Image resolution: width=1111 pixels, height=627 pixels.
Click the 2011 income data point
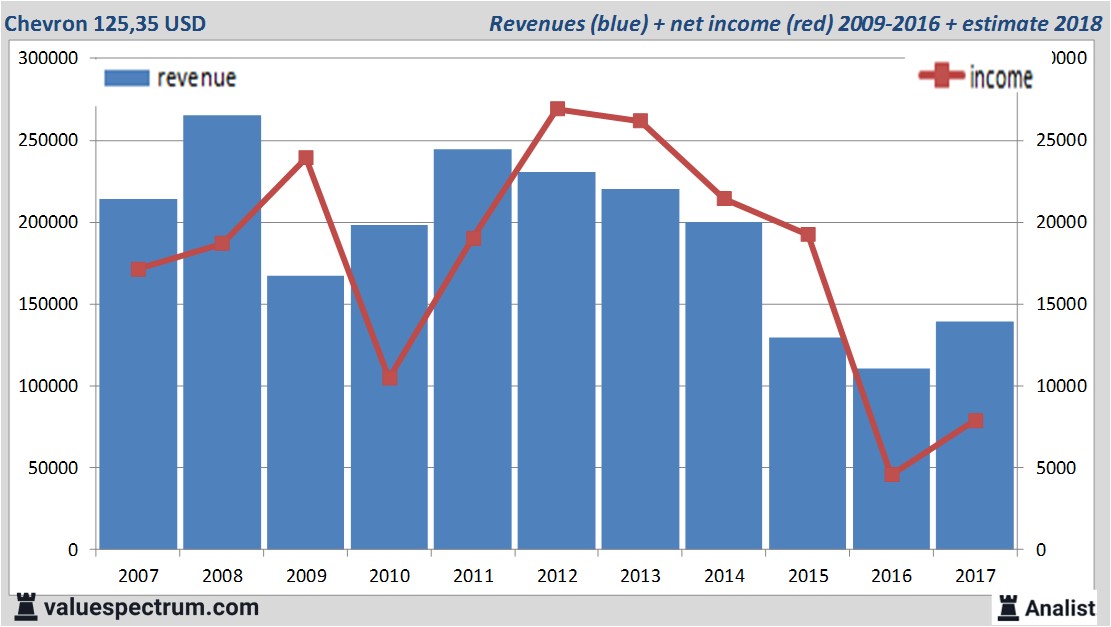click(474, 238)
